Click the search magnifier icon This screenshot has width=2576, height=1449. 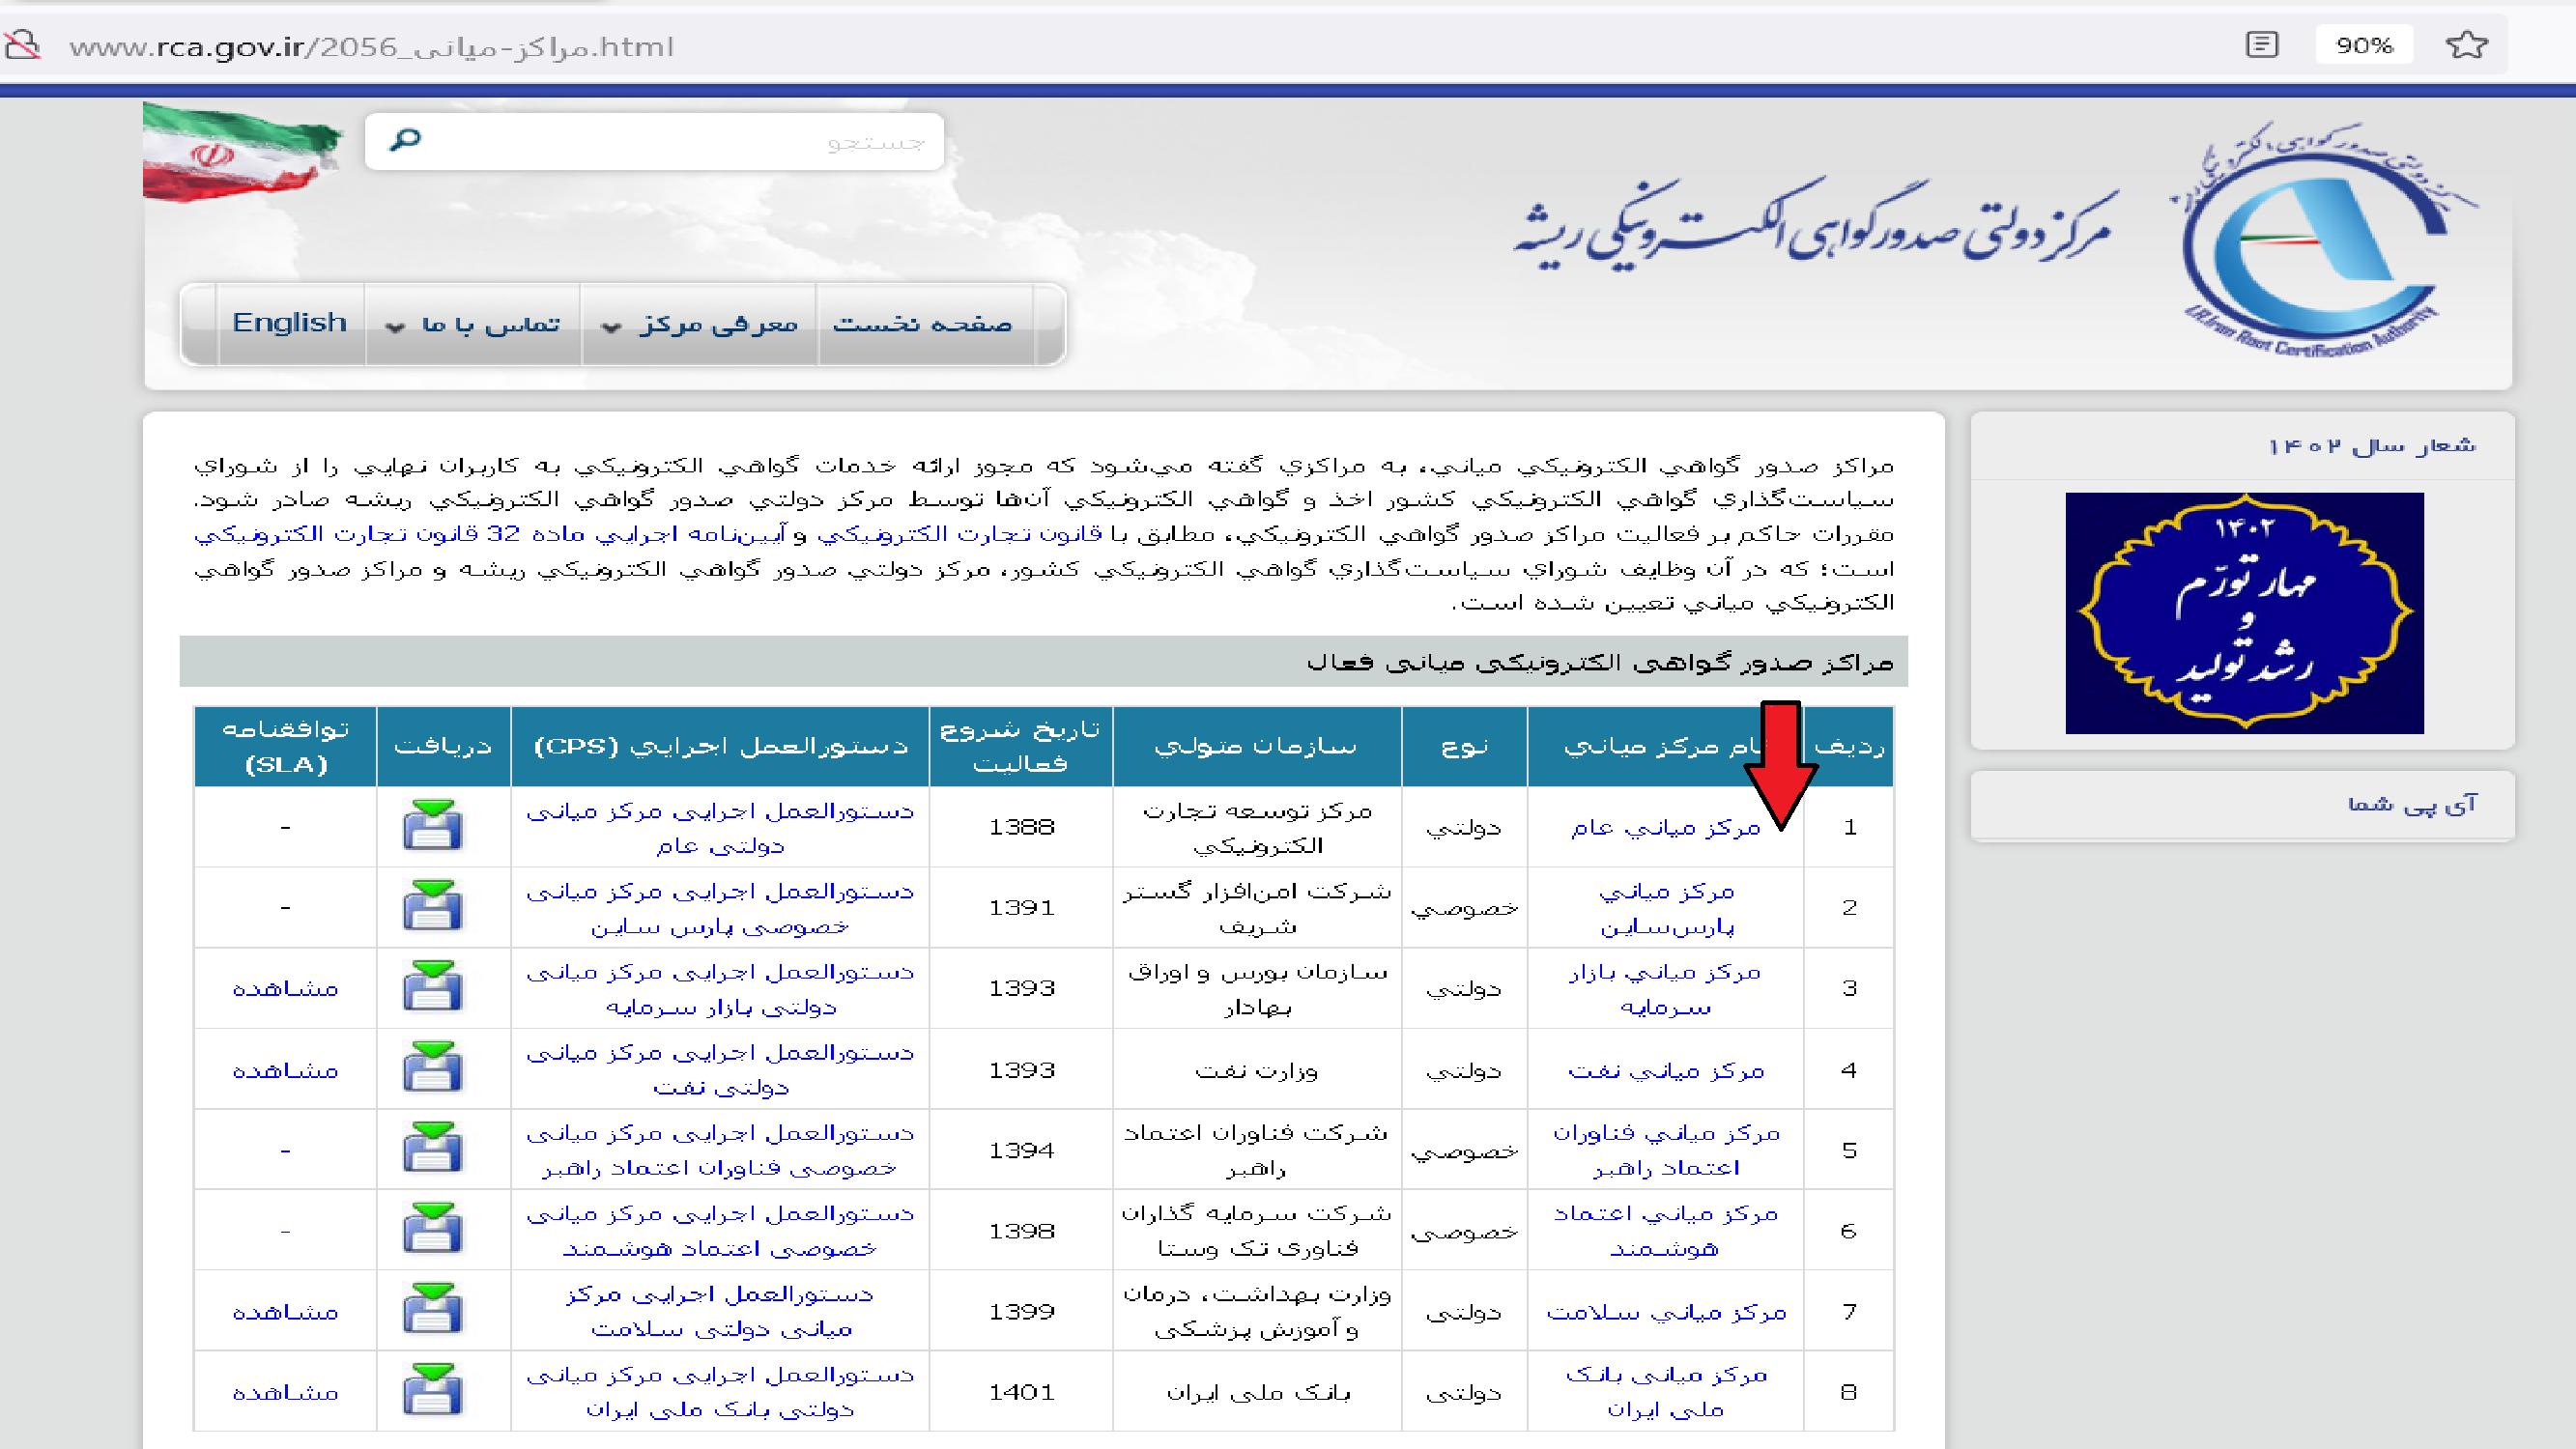(405, 140)
